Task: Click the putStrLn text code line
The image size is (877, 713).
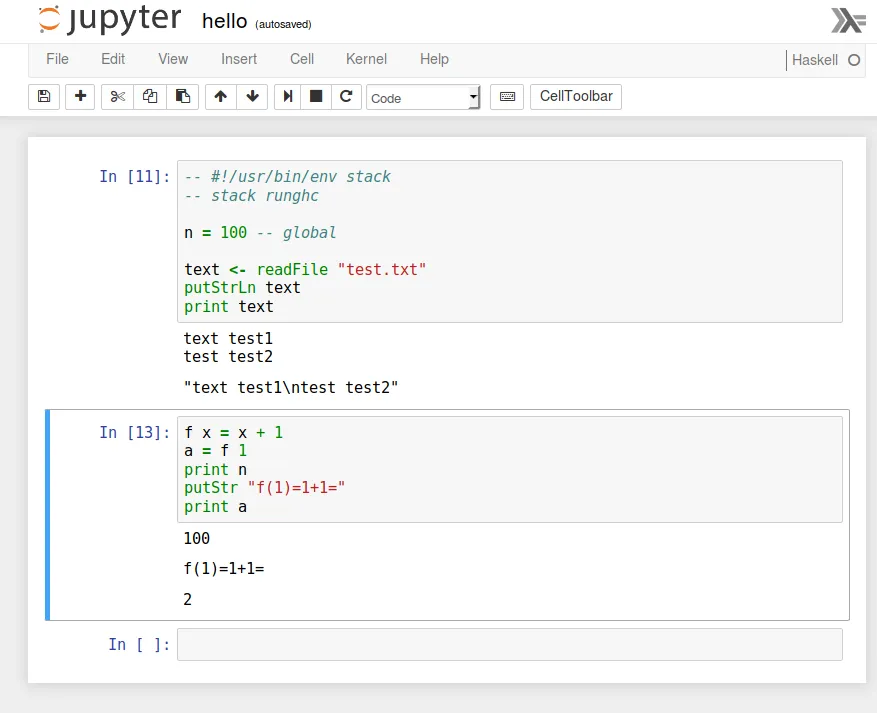Action: [x=242, y=287]
